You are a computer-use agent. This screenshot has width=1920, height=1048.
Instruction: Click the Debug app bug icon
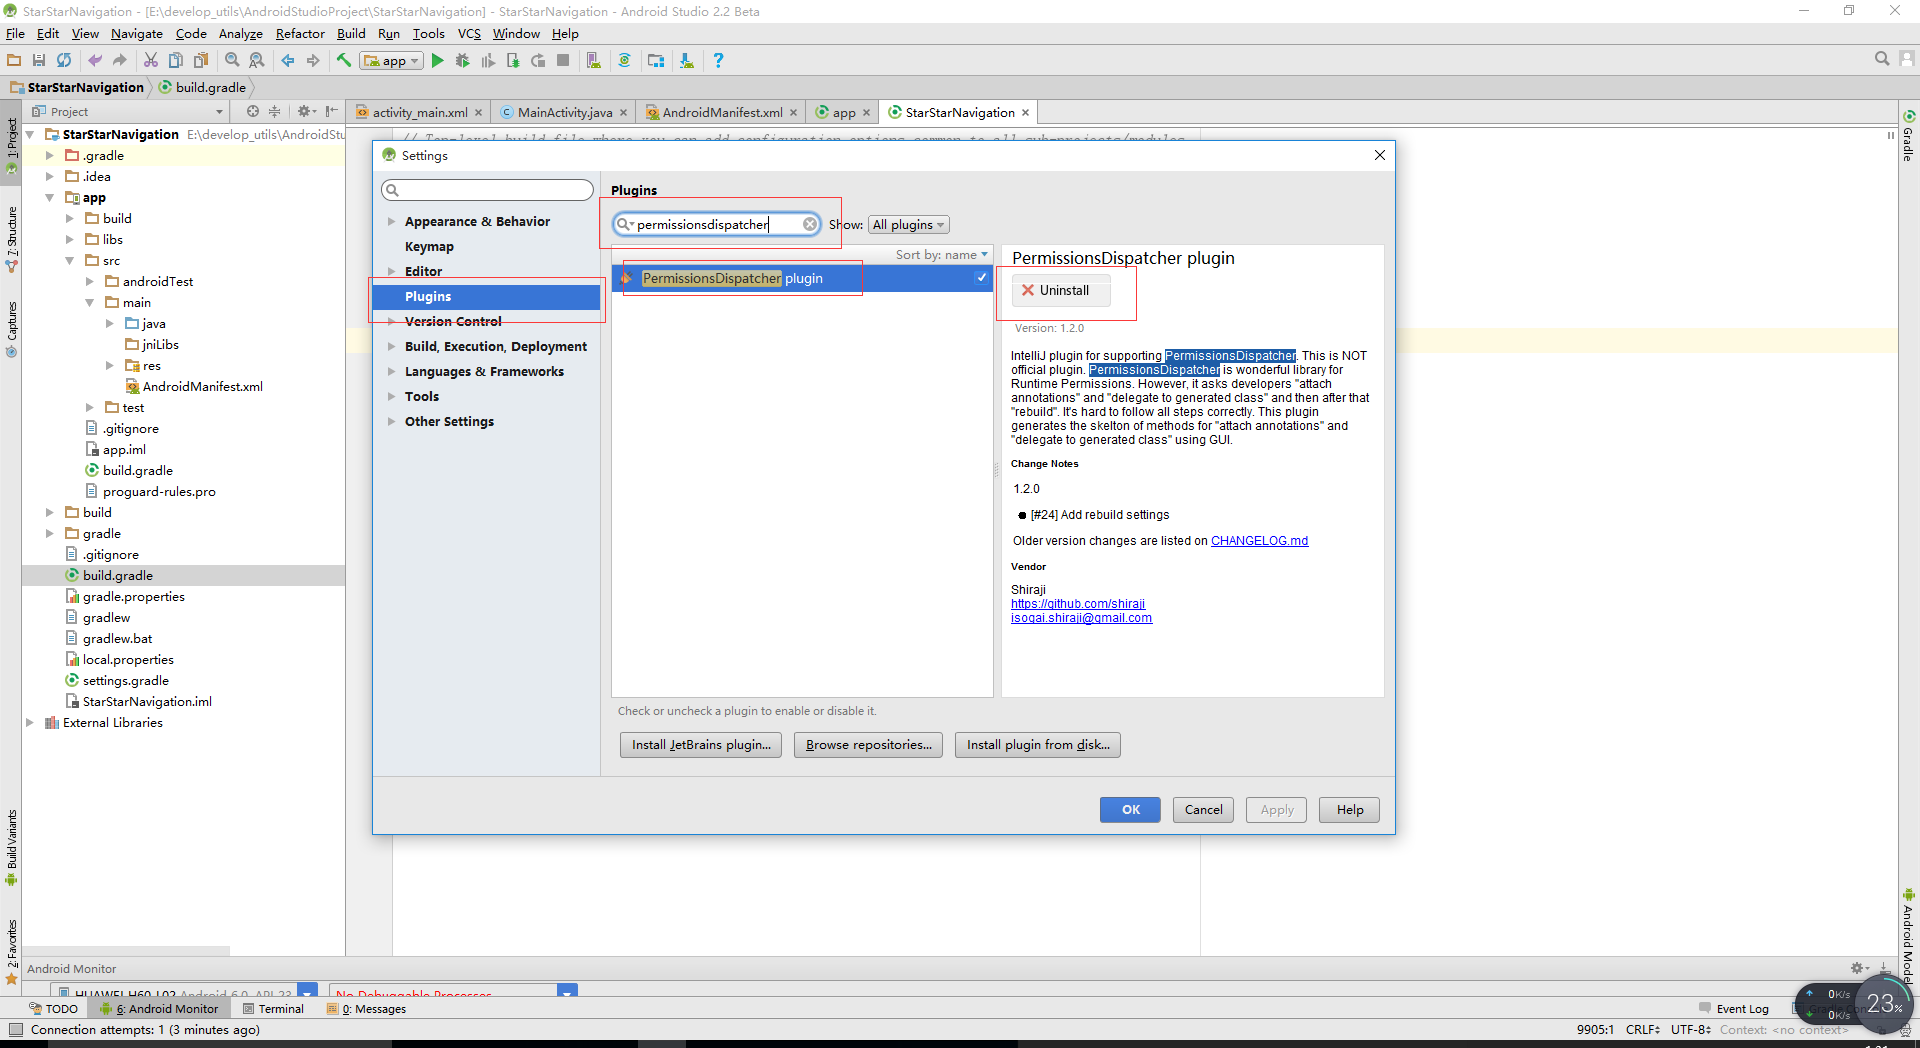click(462, 61)
